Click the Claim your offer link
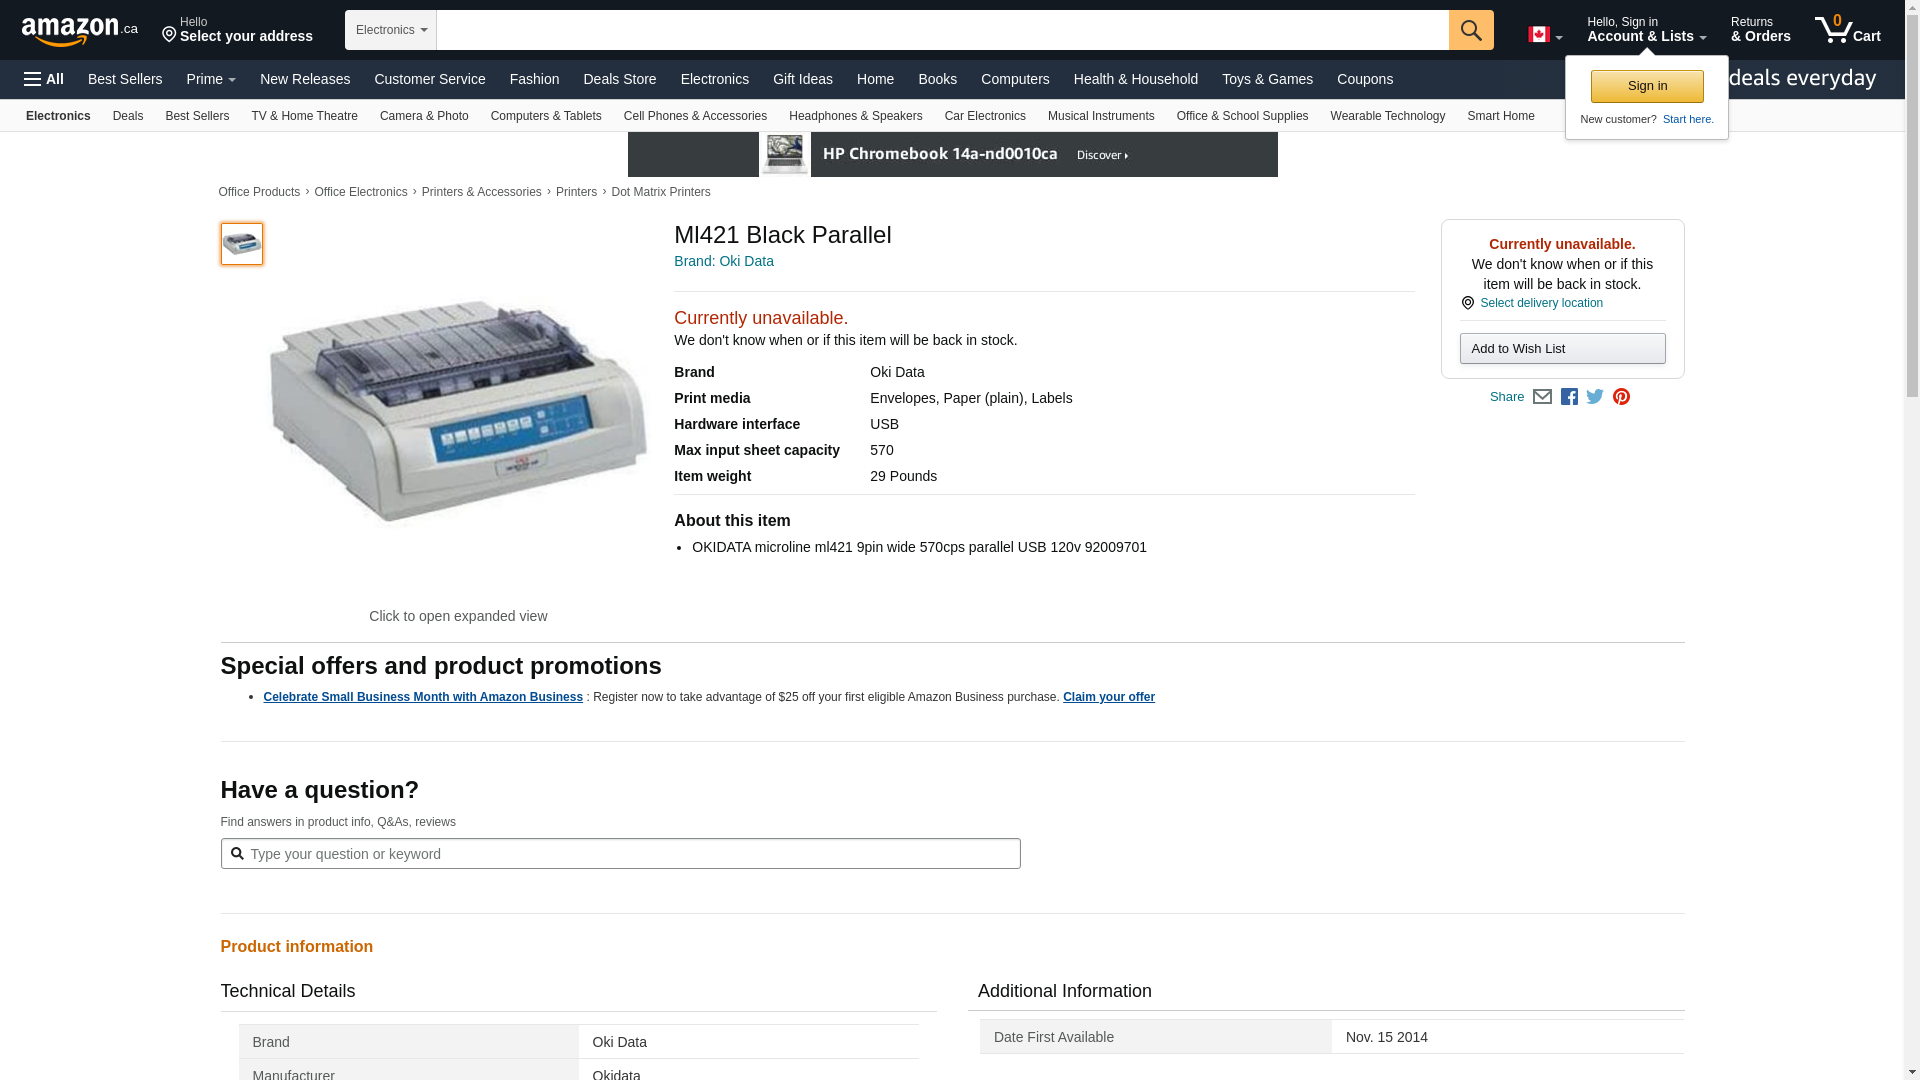The image size is (1920, 1080). pyautogui.click(x=1108, y=697)
